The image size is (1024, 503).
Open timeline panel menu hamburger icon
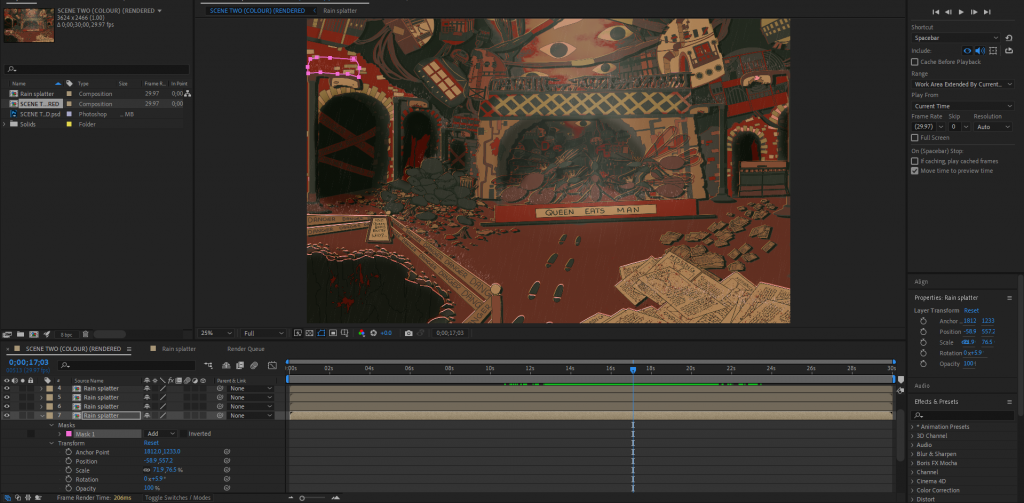129,349
